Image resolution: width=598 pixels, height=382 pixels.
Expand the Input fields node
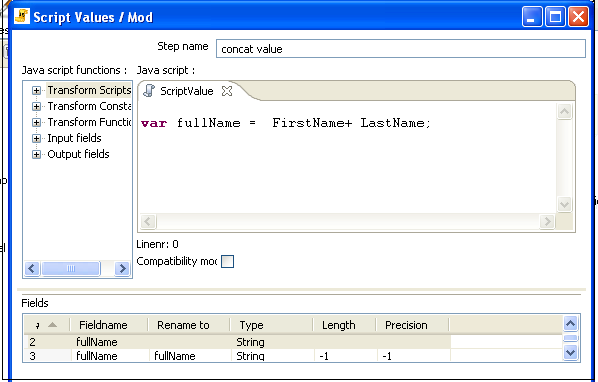(x=36, y=138)
